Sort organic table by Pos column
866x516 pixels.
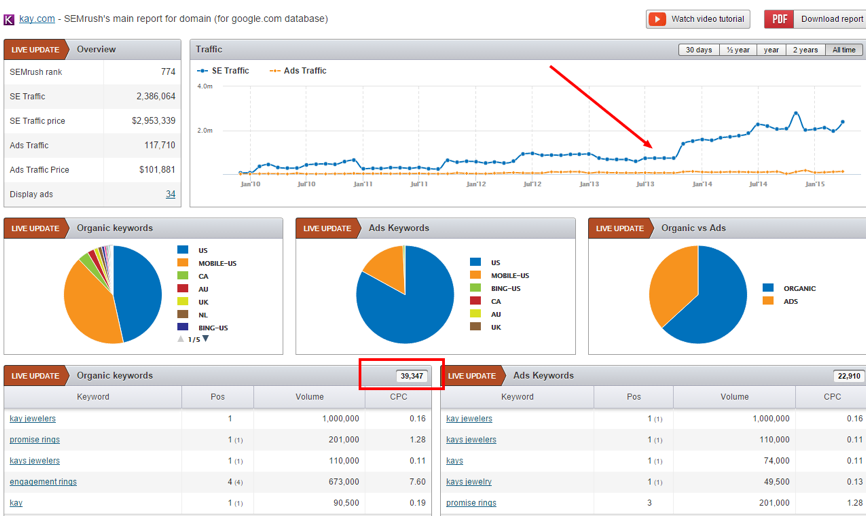click(218, 397)
